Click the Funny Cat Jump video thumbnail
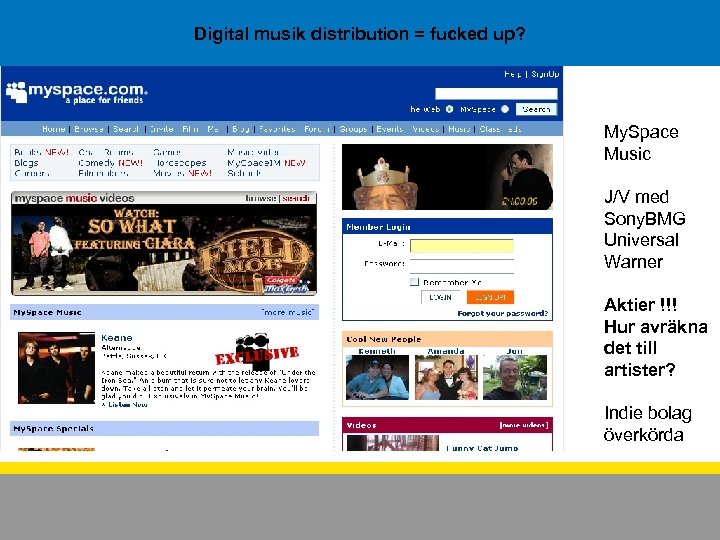The height and width of the screenshot is (540, 720). (393, 443)
